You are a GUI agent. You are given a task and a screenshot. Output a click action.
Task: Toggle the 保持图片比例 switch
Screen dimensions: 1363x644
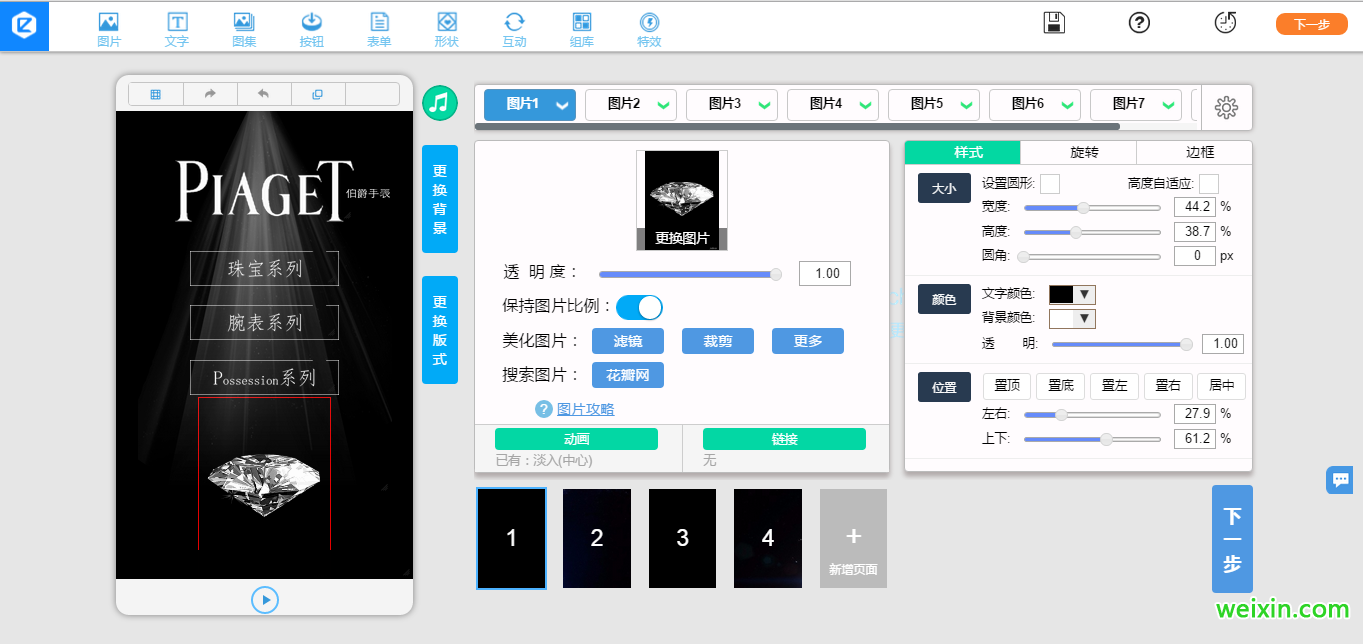[640, 307]
